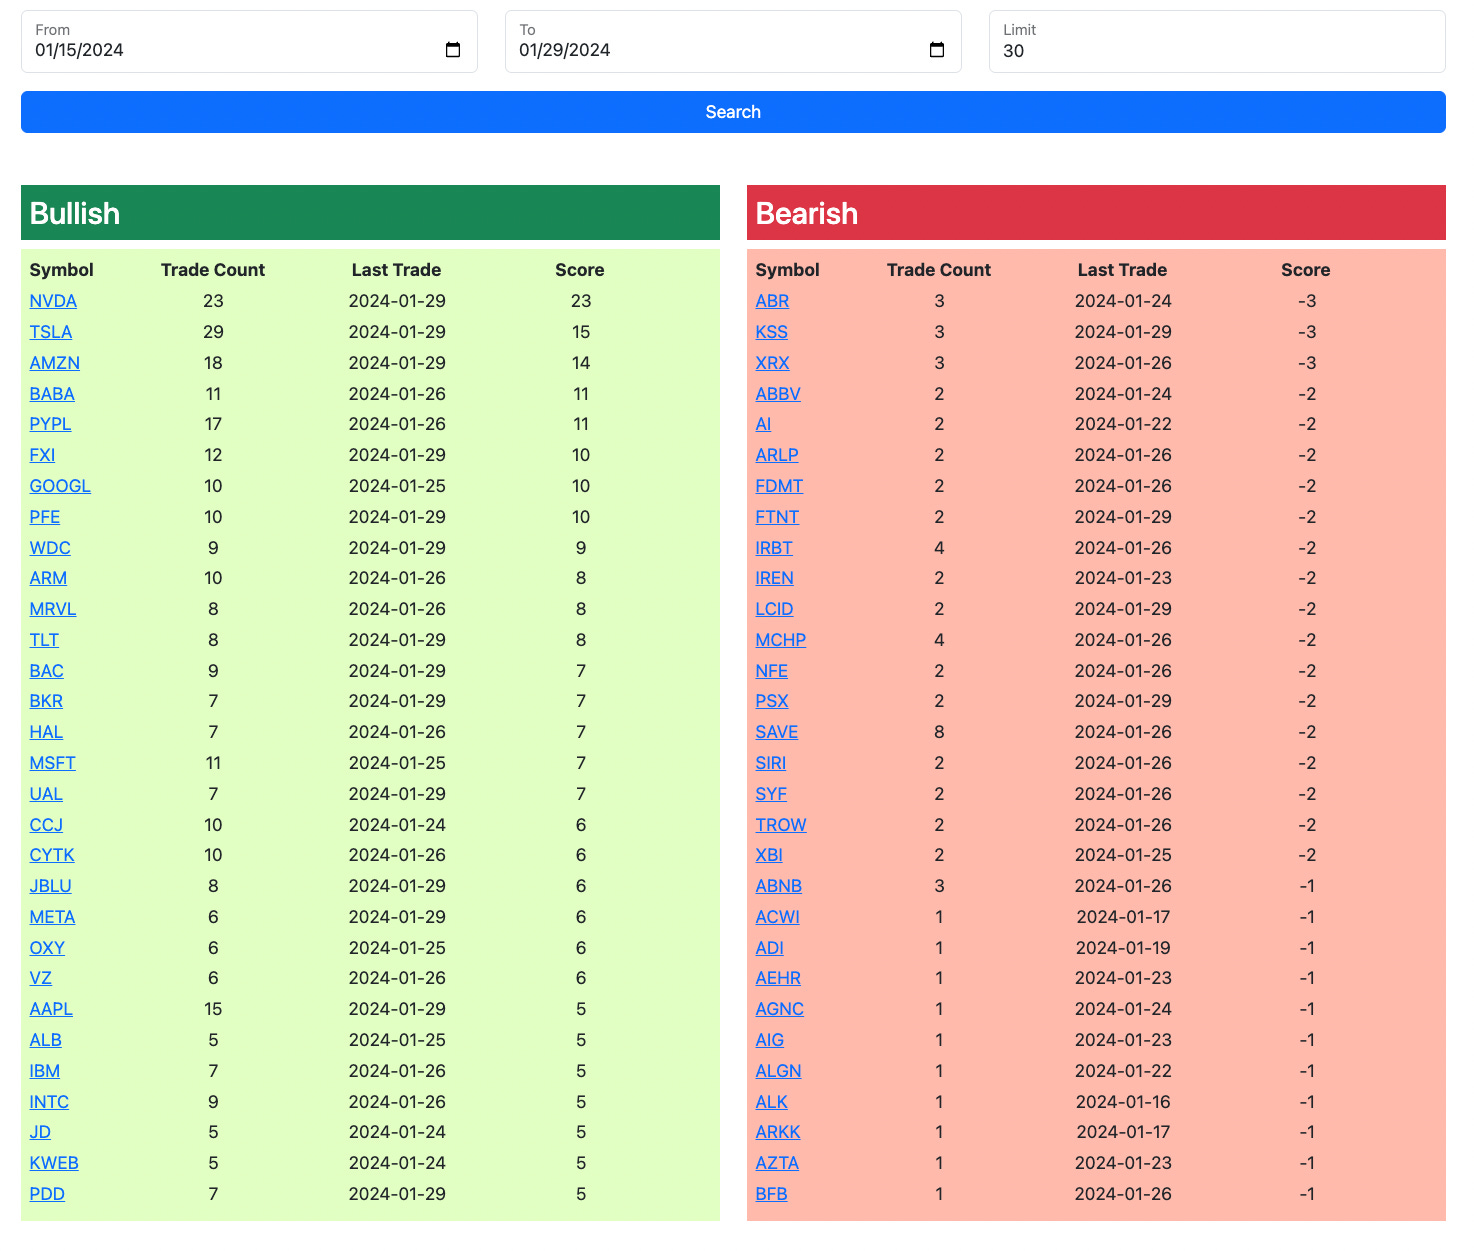Open the META symbol link
Screen dimensions: 1474x1251
click(53, 917)
